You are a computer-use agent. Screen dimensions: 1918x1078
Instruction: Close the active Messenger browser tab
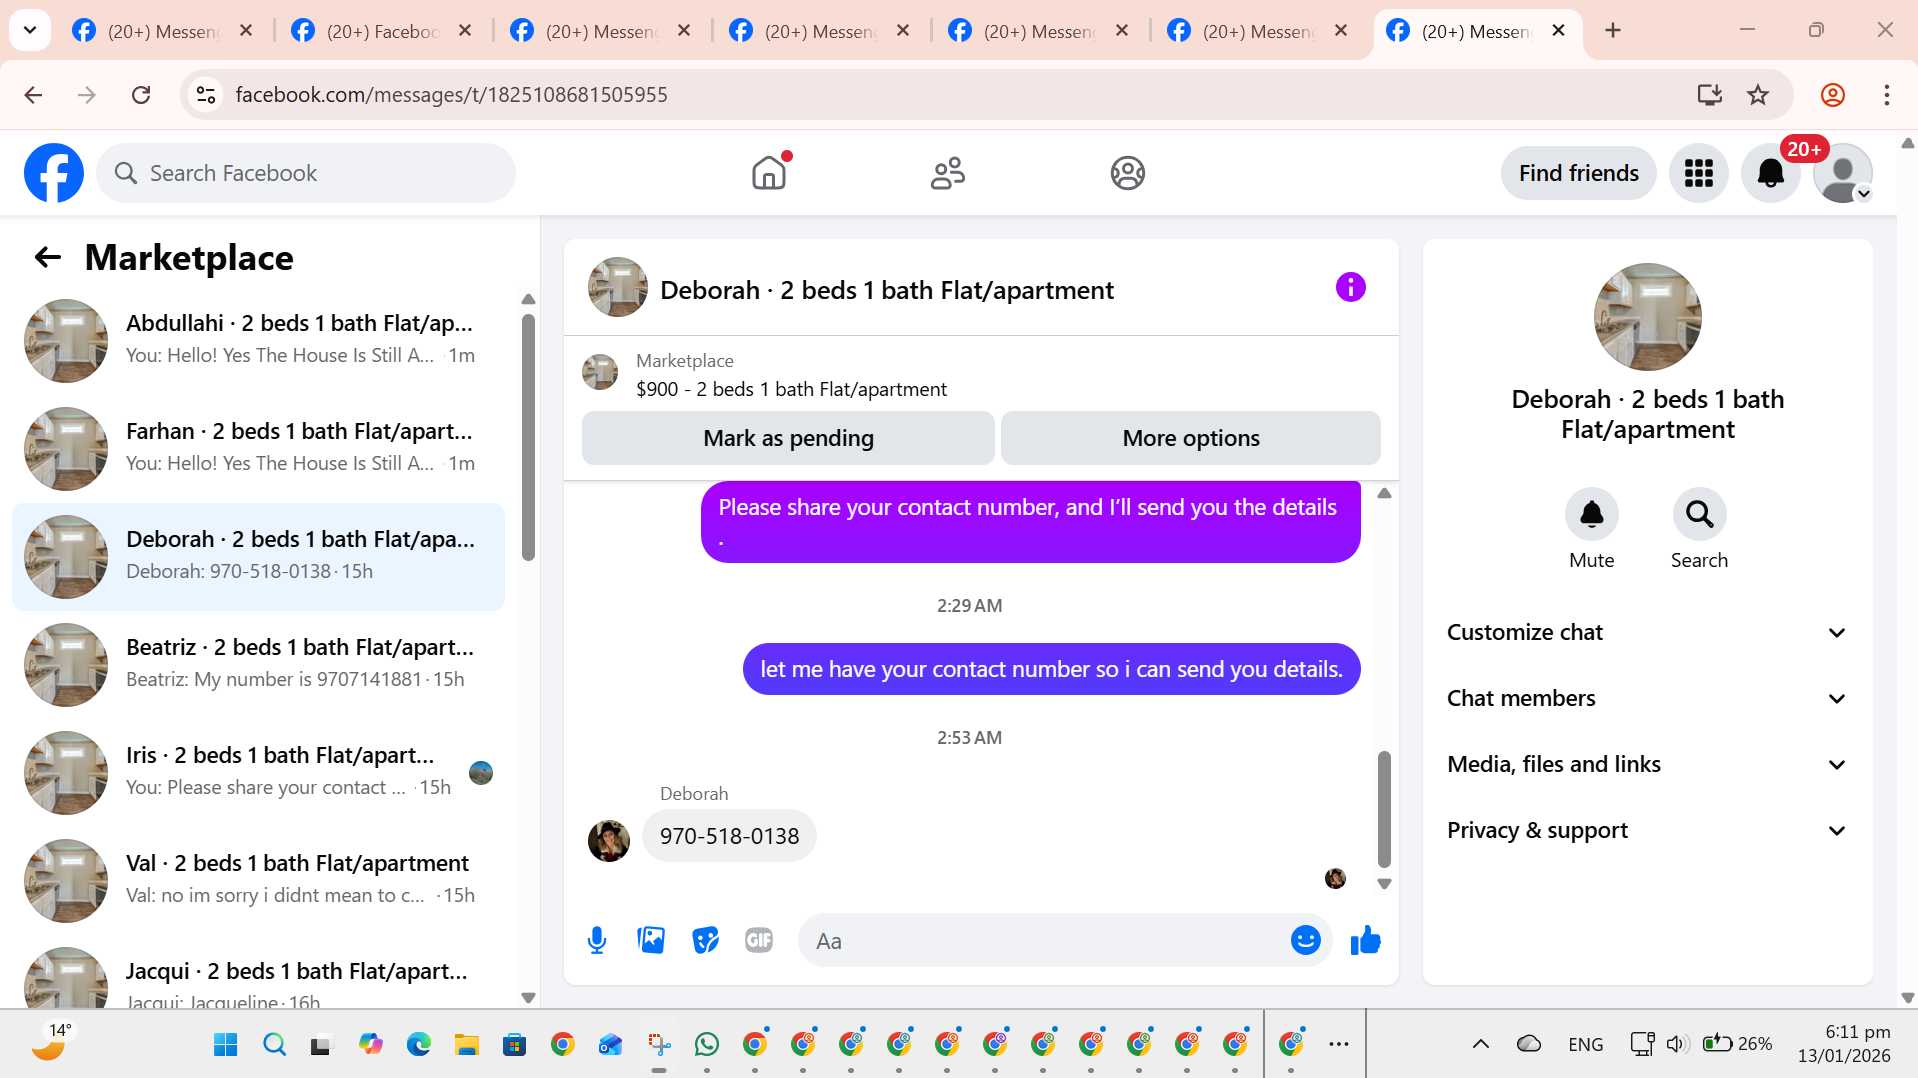pyautogui.click(x=1558, y=31)
